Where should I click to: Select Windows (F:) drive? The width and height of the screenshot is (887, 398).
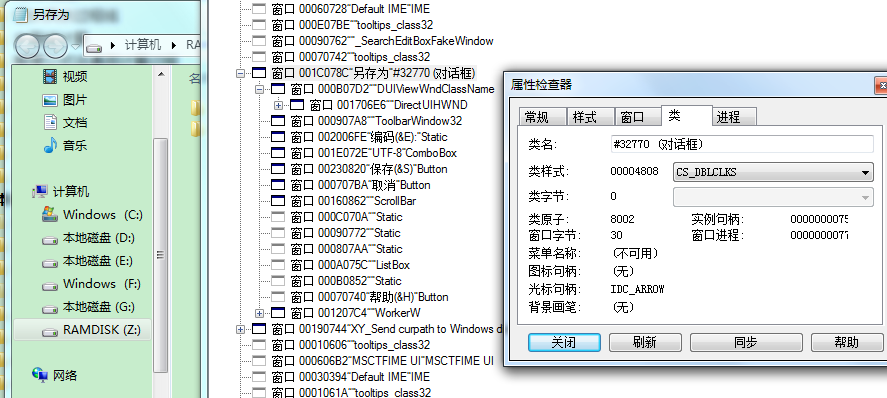(92, 284)
